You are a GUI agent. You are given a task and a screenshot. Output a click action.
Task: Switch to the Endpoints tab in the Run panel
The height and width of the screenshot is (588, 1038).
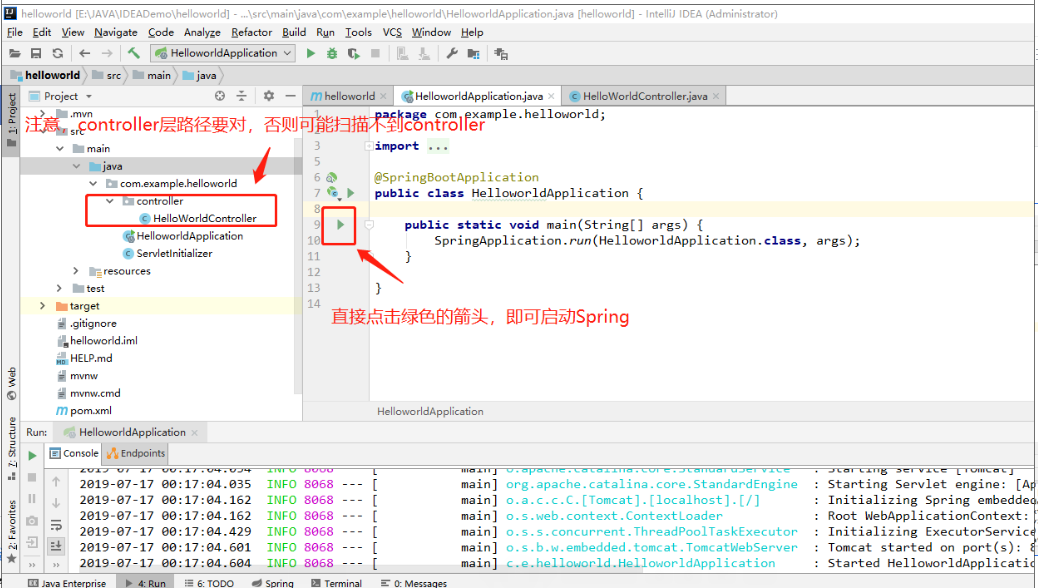coord(136,454)
